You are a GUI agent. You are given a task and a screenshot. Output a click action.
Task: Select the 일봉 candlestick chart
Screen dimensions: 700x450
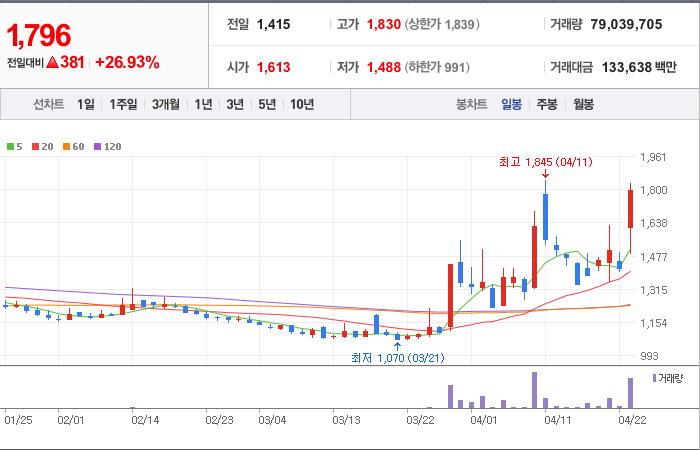tap(511, 104)
